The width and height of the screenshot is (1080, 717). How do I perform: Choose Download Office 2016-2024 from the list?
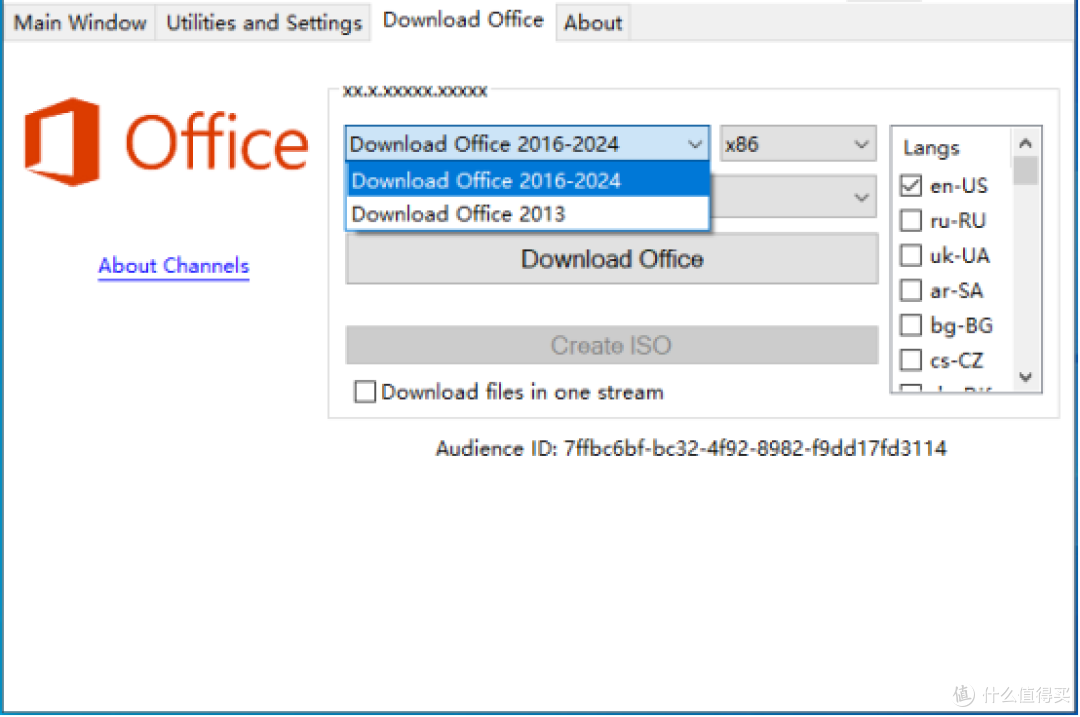click(x=528, y=180)
